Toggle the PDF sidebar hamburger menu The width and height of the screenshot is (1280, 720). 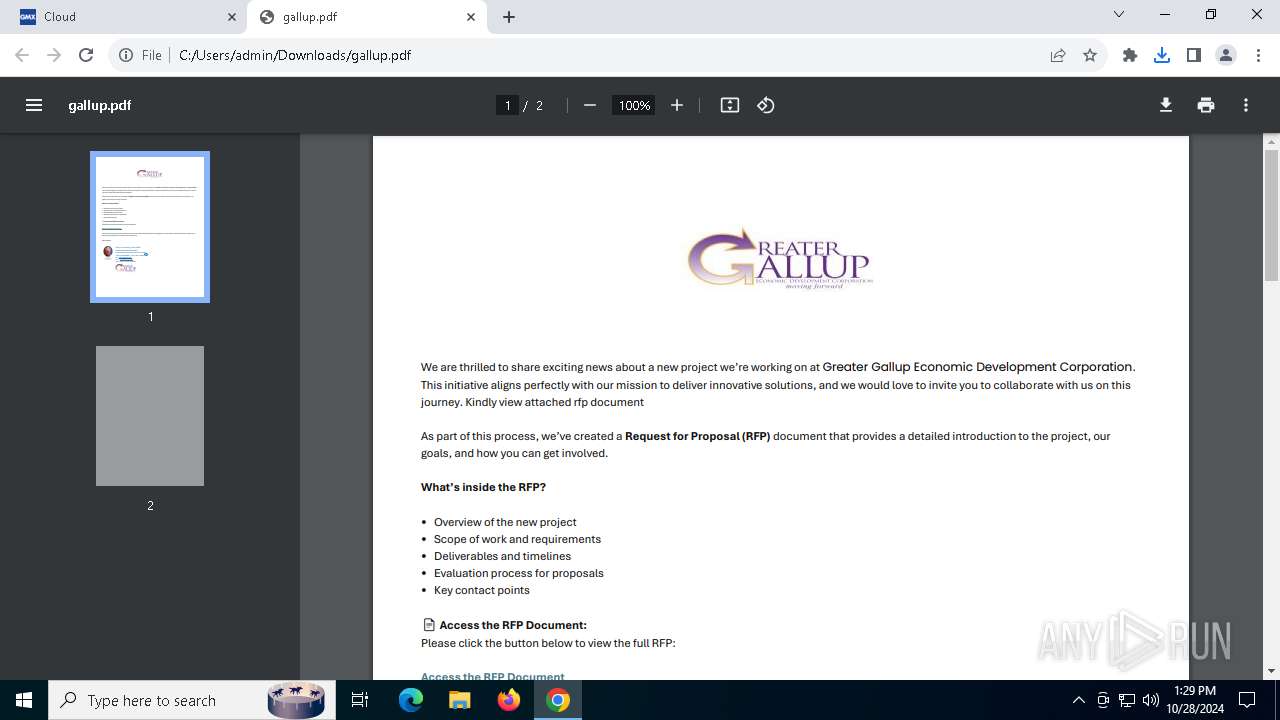click(x=34, y=105)
